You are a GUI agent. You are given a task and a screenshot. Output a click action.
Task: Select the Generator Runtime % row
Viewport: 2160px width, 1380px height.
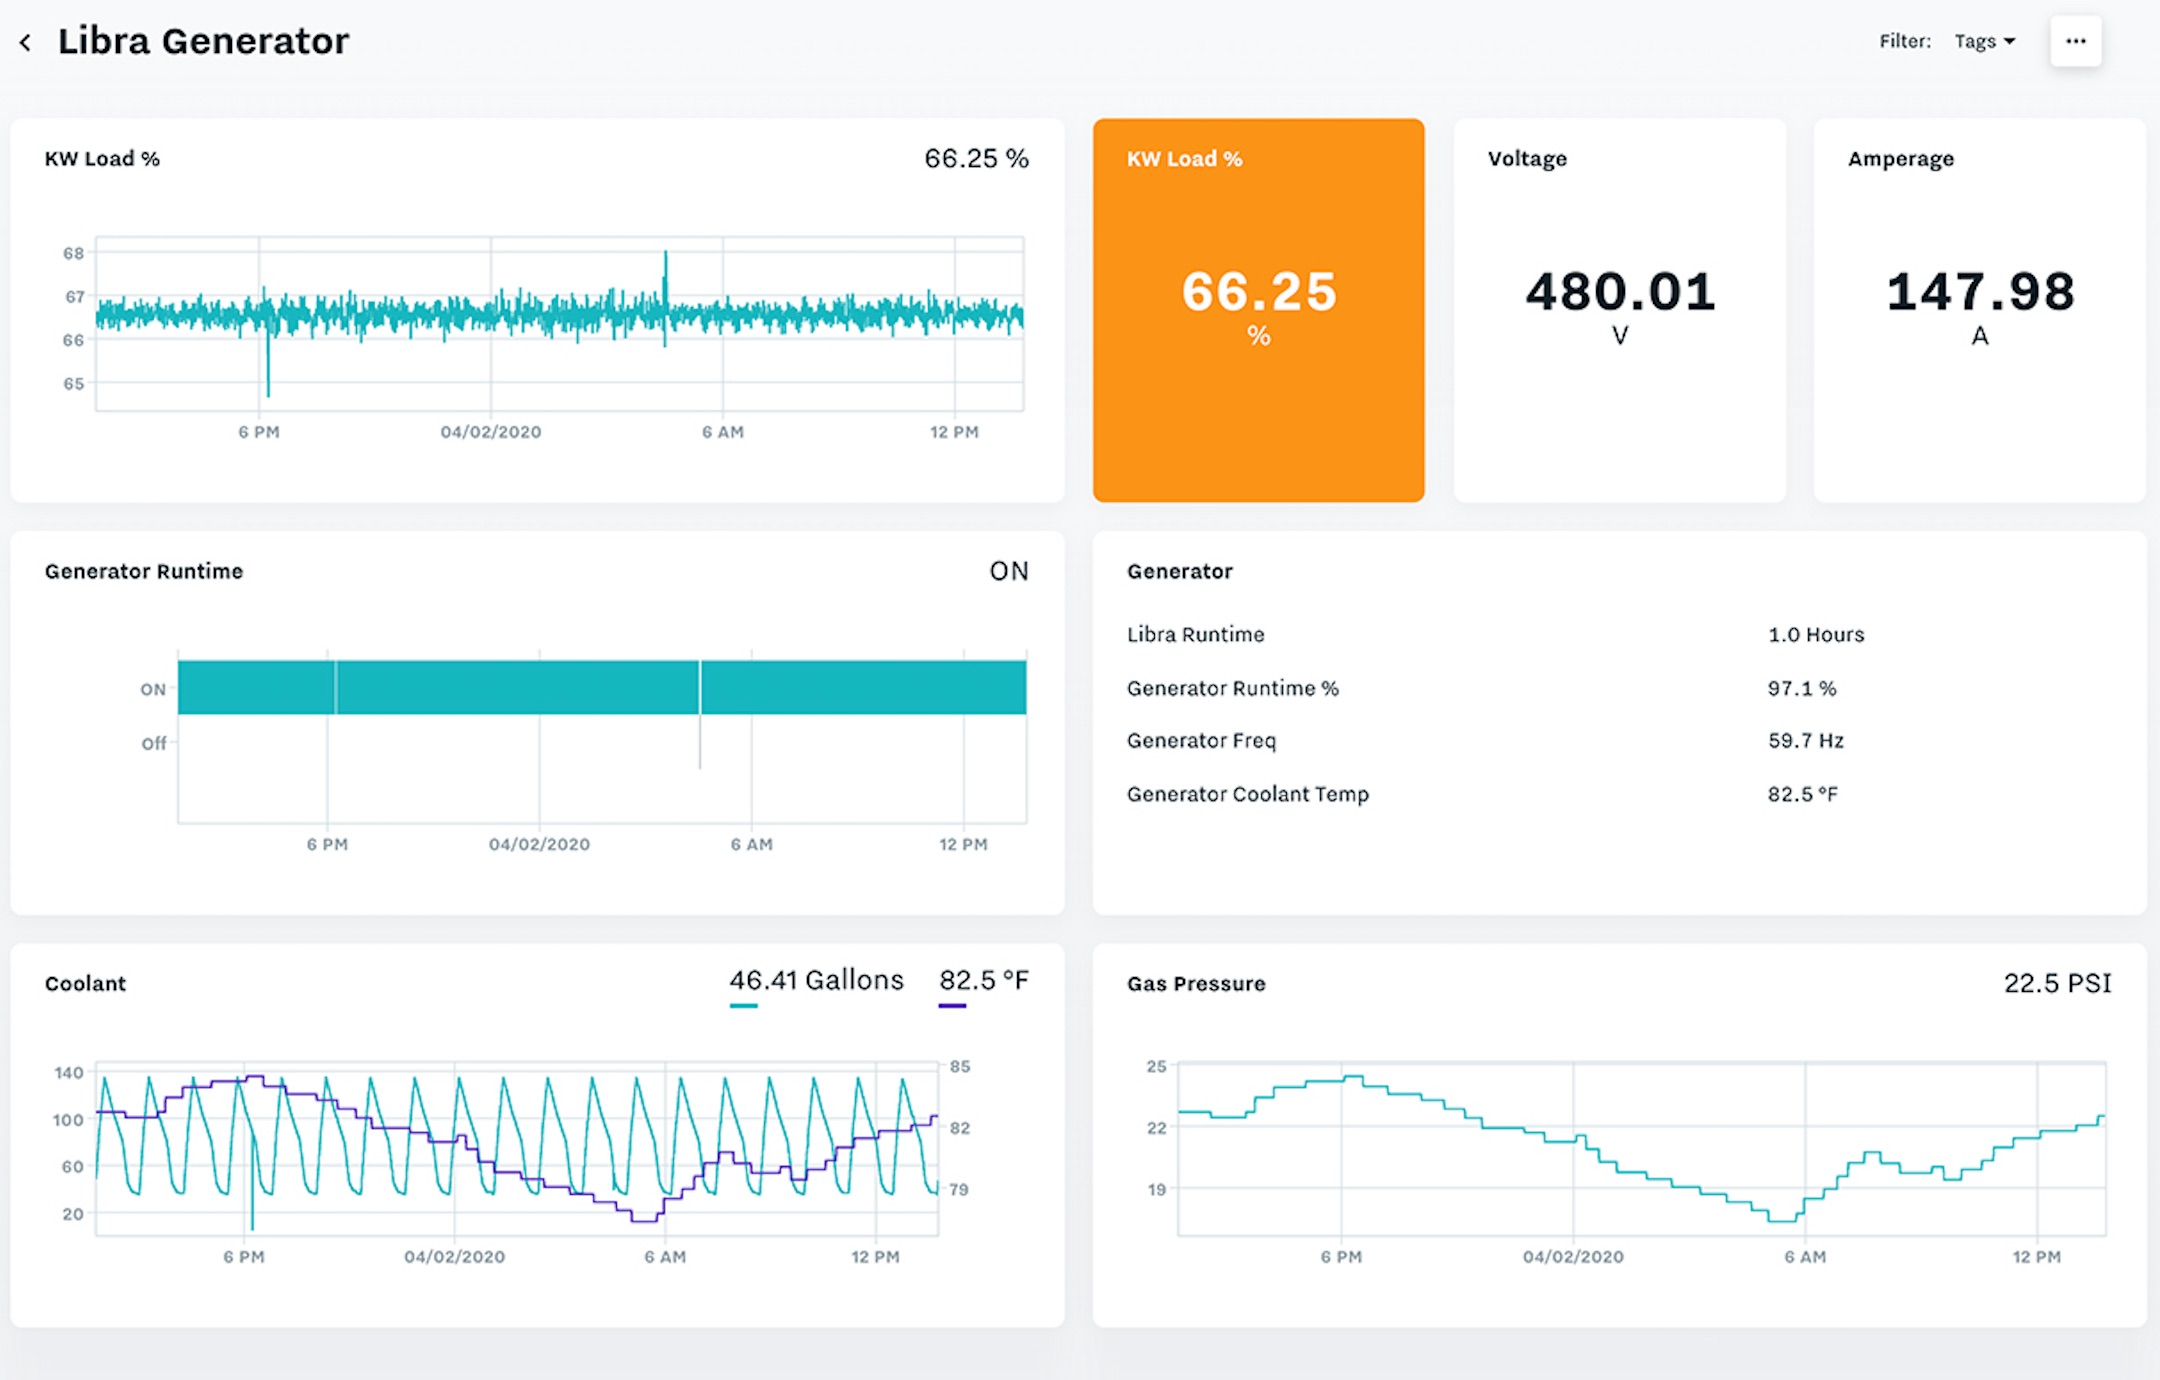pyautogui.click(x=1619, y=688)
